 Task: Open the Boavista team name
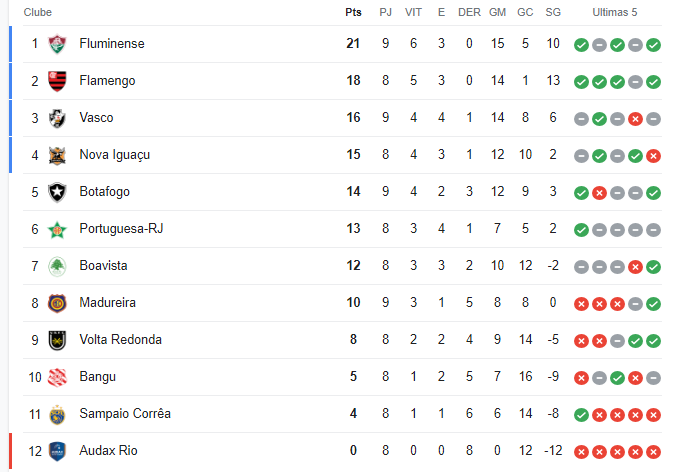[103, 266]
